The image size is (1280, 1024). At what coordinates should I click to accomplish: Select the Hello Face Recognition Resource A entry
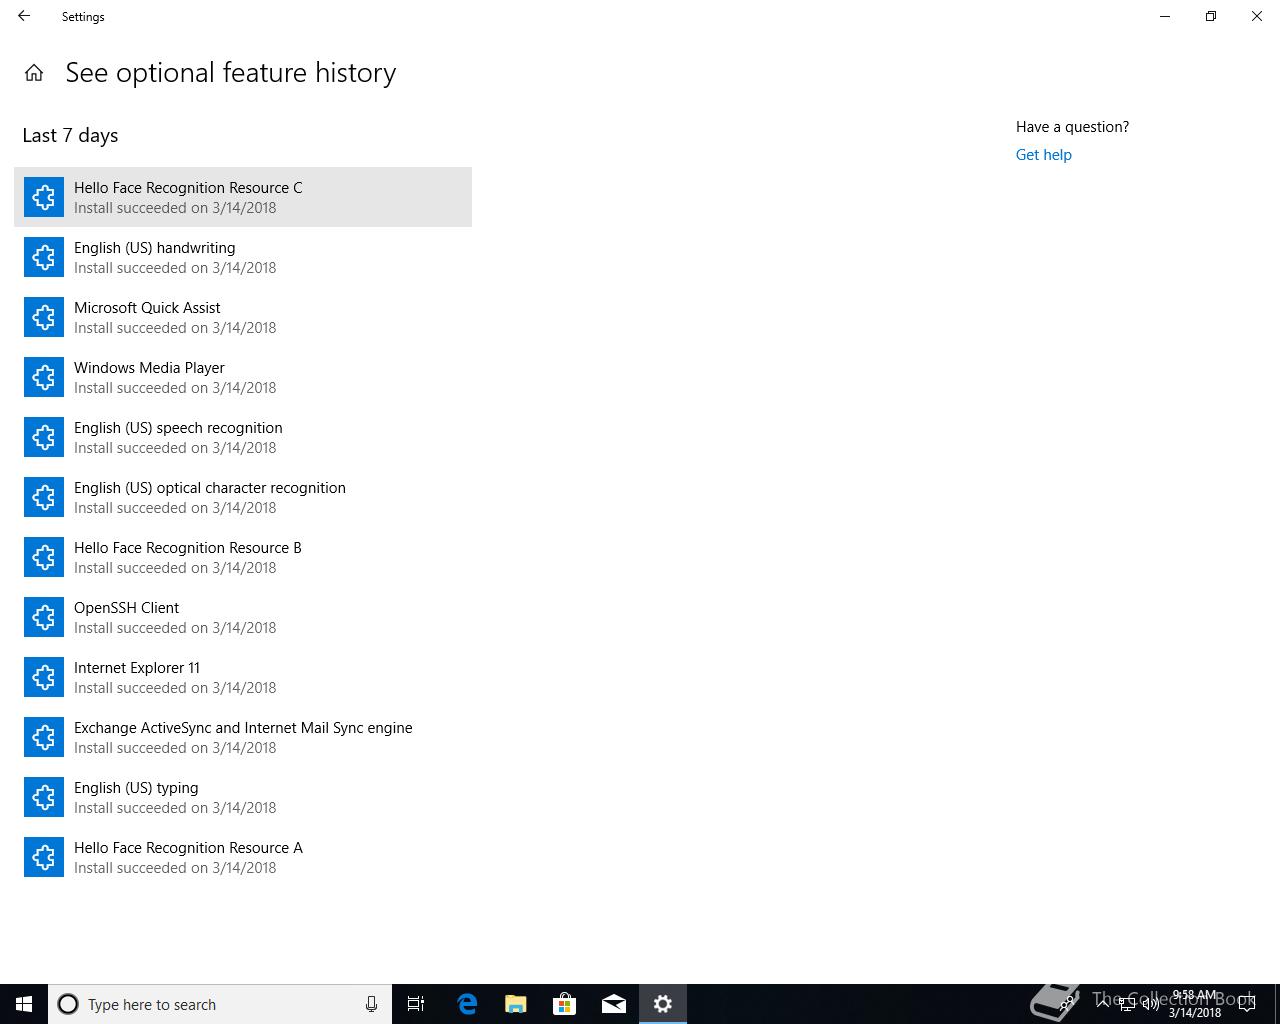pos(243,857)
